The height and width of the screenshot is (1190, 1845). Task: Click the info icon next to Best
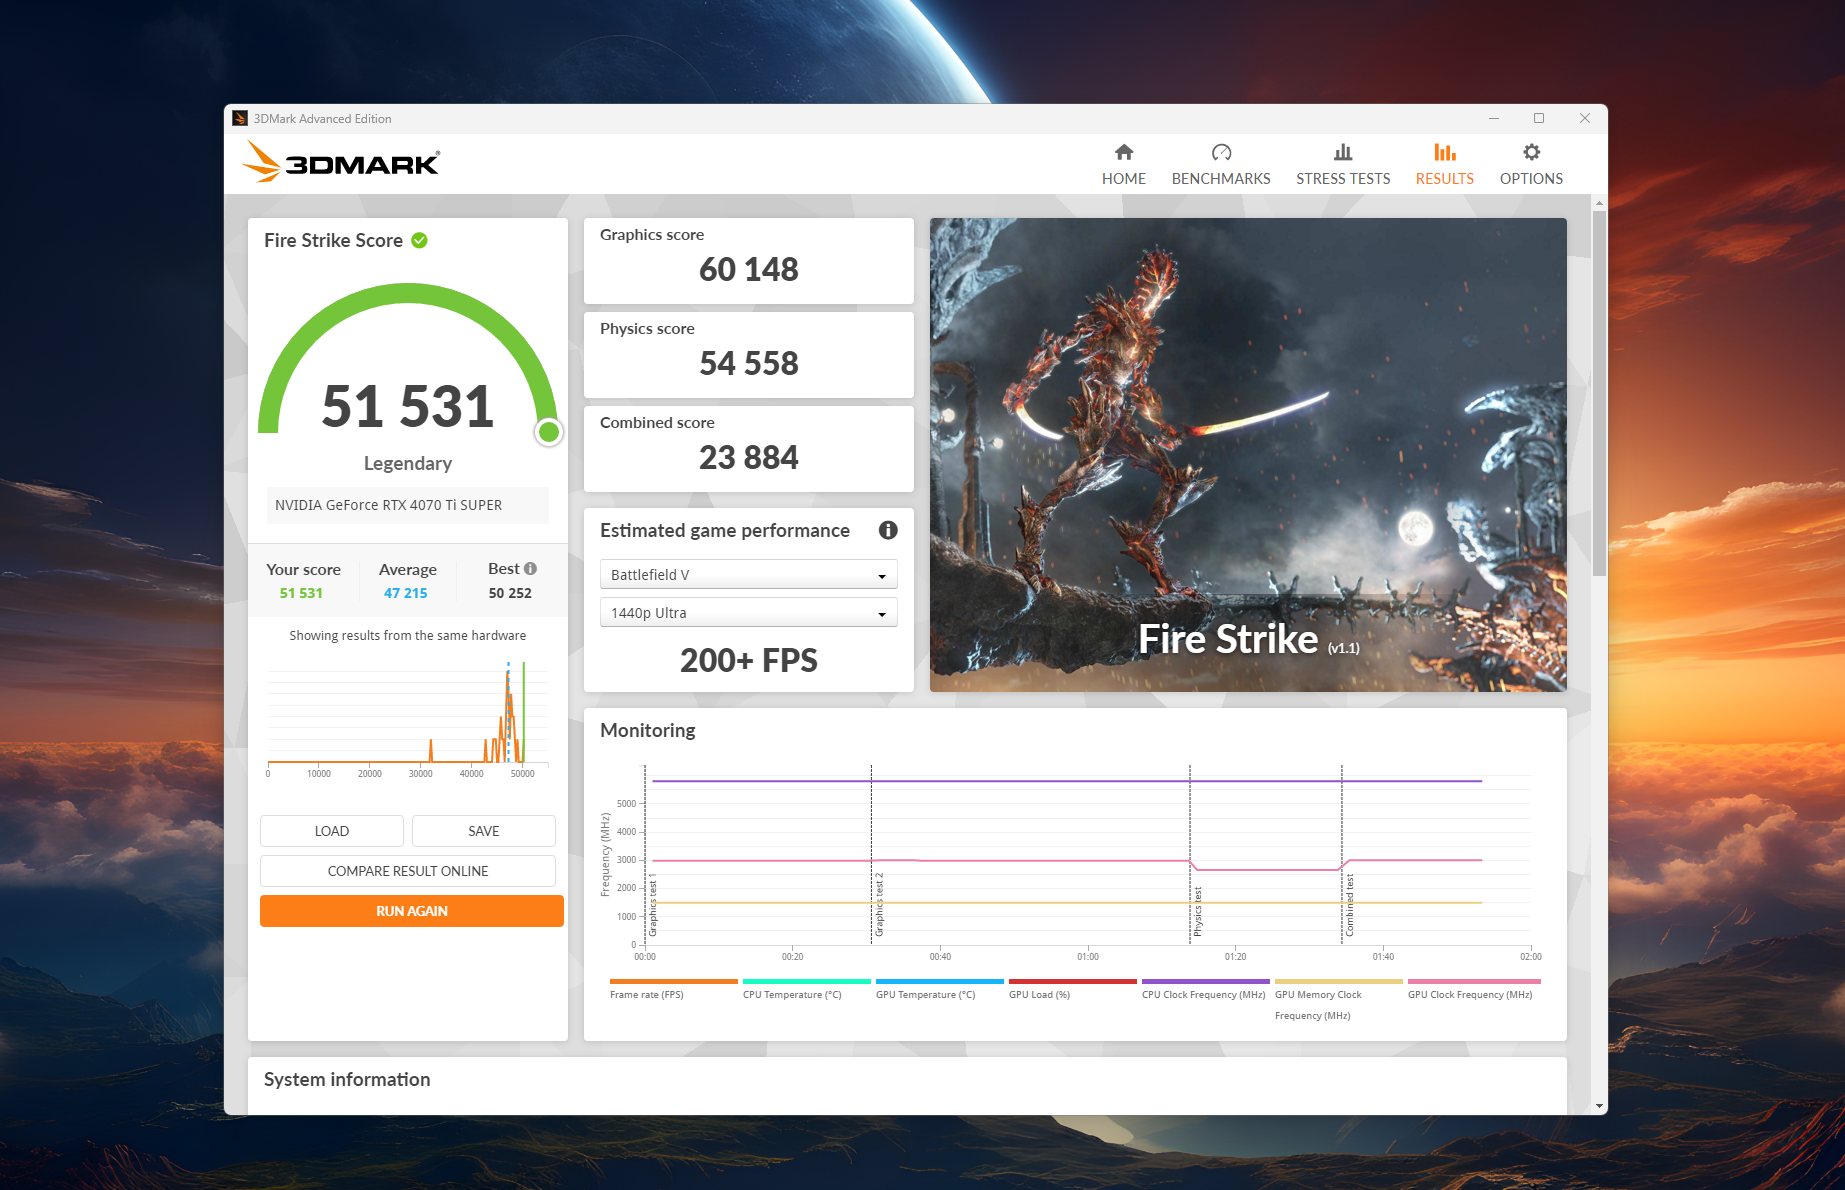(530, 568)
